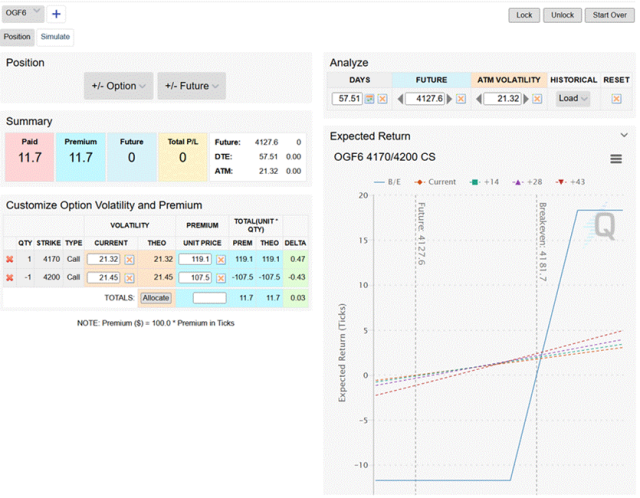
Task: Open the chart hamburger menu
Action: [x=617, y=159]
